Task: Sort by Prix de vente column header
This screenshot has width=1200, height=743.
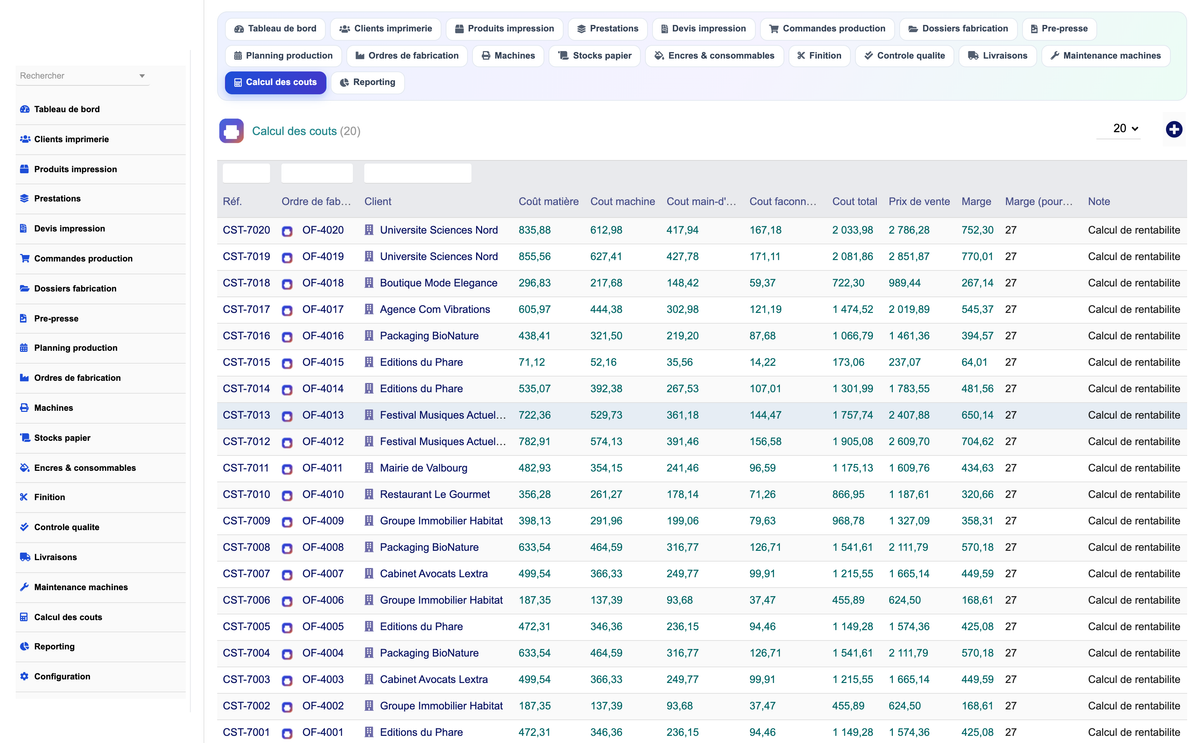Action: coord(919,202)
